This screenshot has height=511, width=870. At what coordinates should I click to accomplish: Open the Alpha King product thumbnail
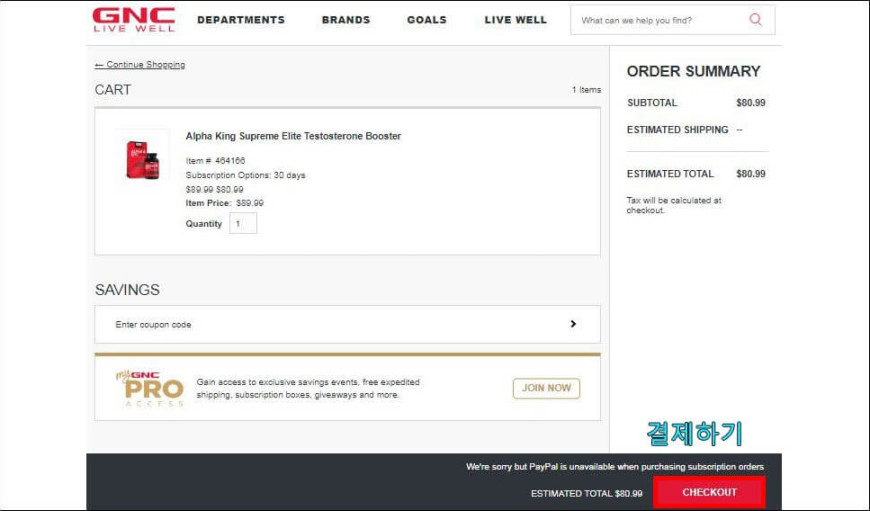tap(142, 160)
